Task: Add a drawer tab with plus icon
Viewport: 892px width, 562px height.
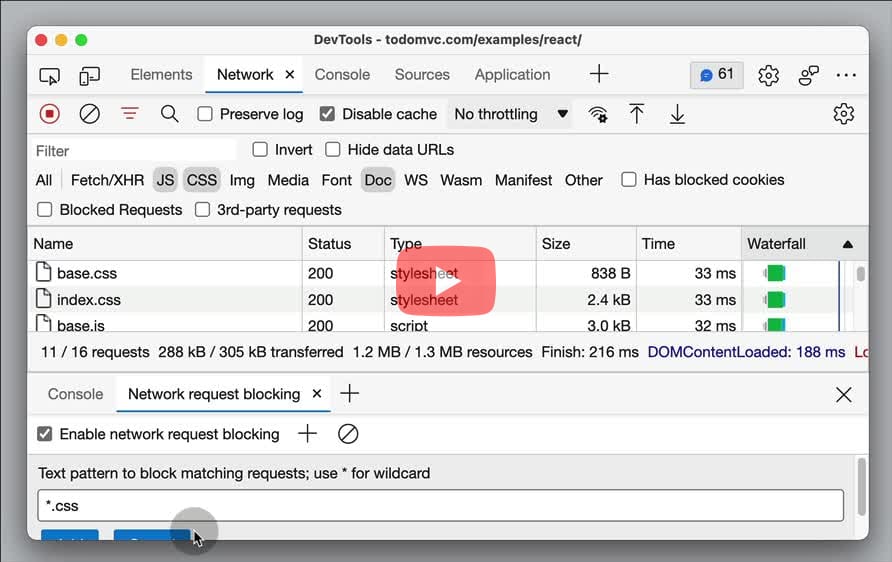Action: [349, 394]
